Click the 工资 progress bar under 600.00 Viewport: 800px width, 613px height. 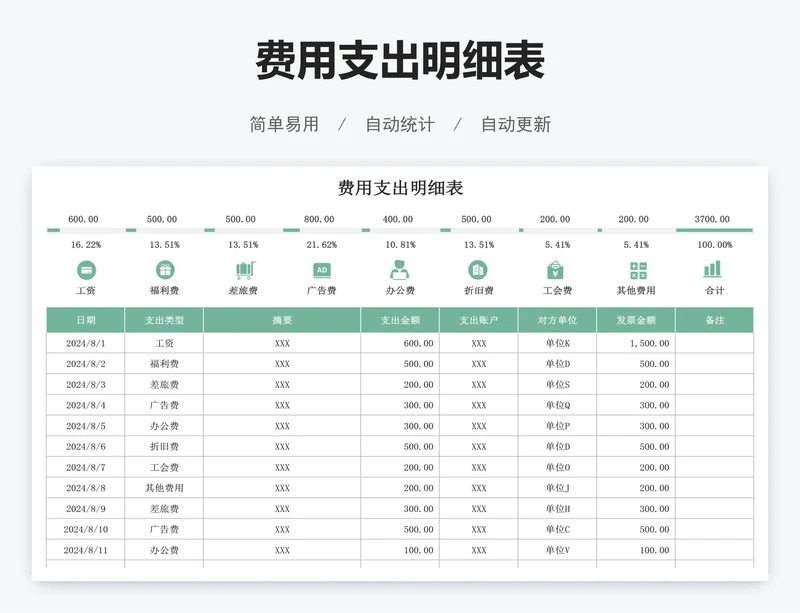[86, 230]
